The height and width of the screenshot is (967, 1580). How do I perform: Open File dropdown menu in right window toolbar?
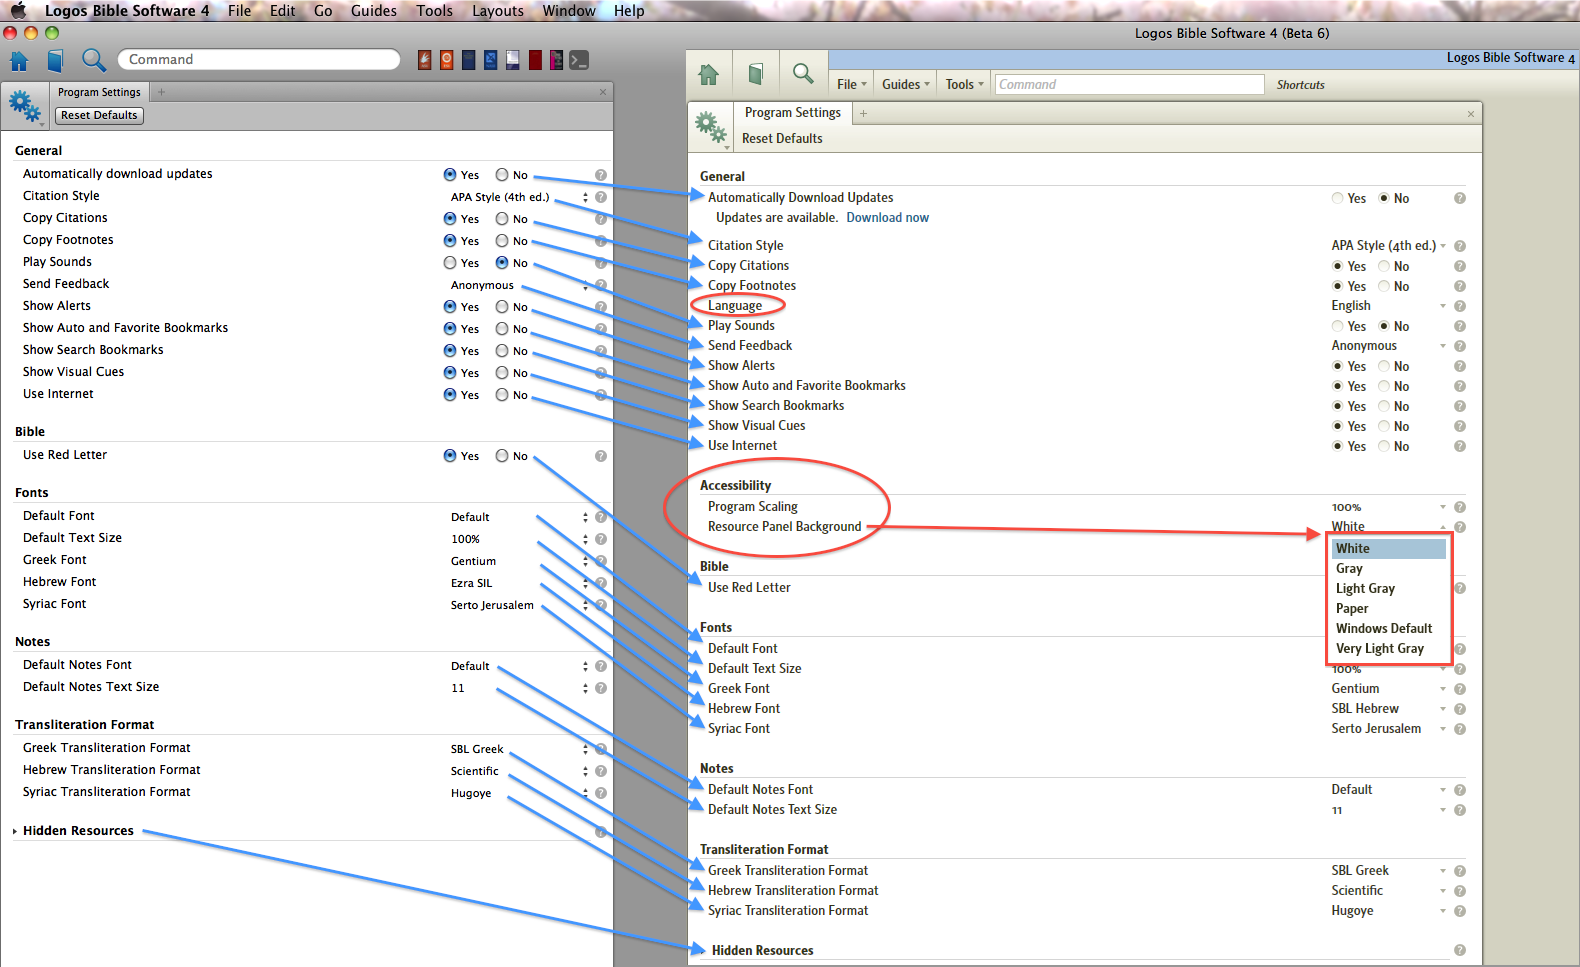[852, 85]
